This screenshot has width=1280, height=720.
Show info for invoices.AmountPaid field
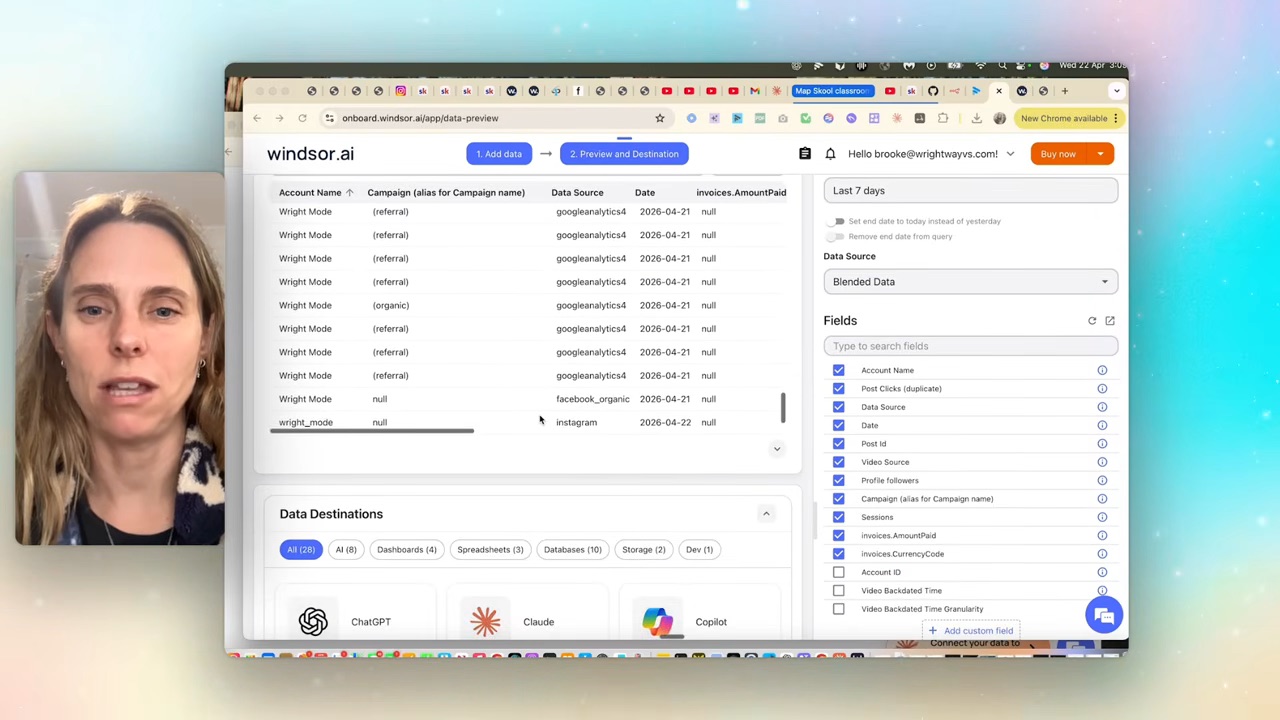(x=1102, y=536)
